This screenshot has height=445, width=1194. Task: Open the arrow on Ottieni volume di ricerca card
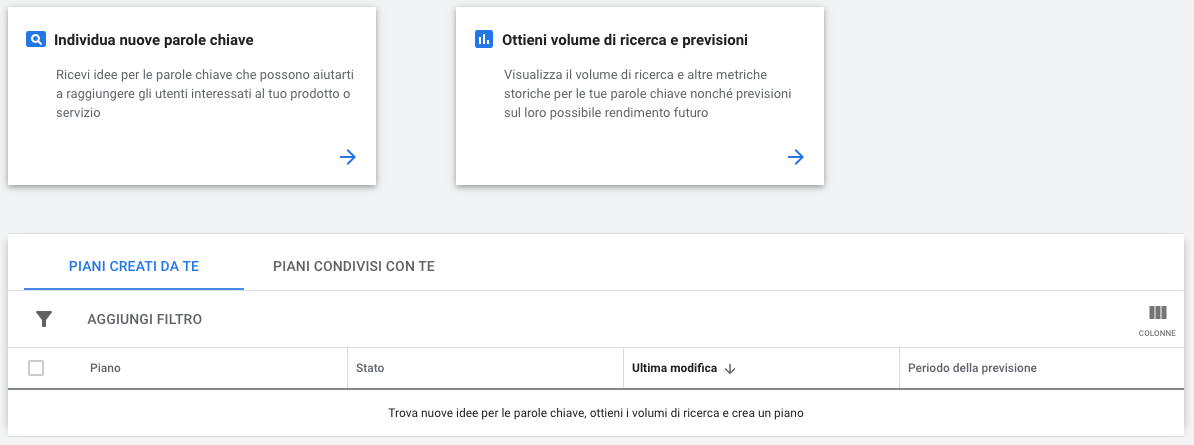[x=796, y=157]
